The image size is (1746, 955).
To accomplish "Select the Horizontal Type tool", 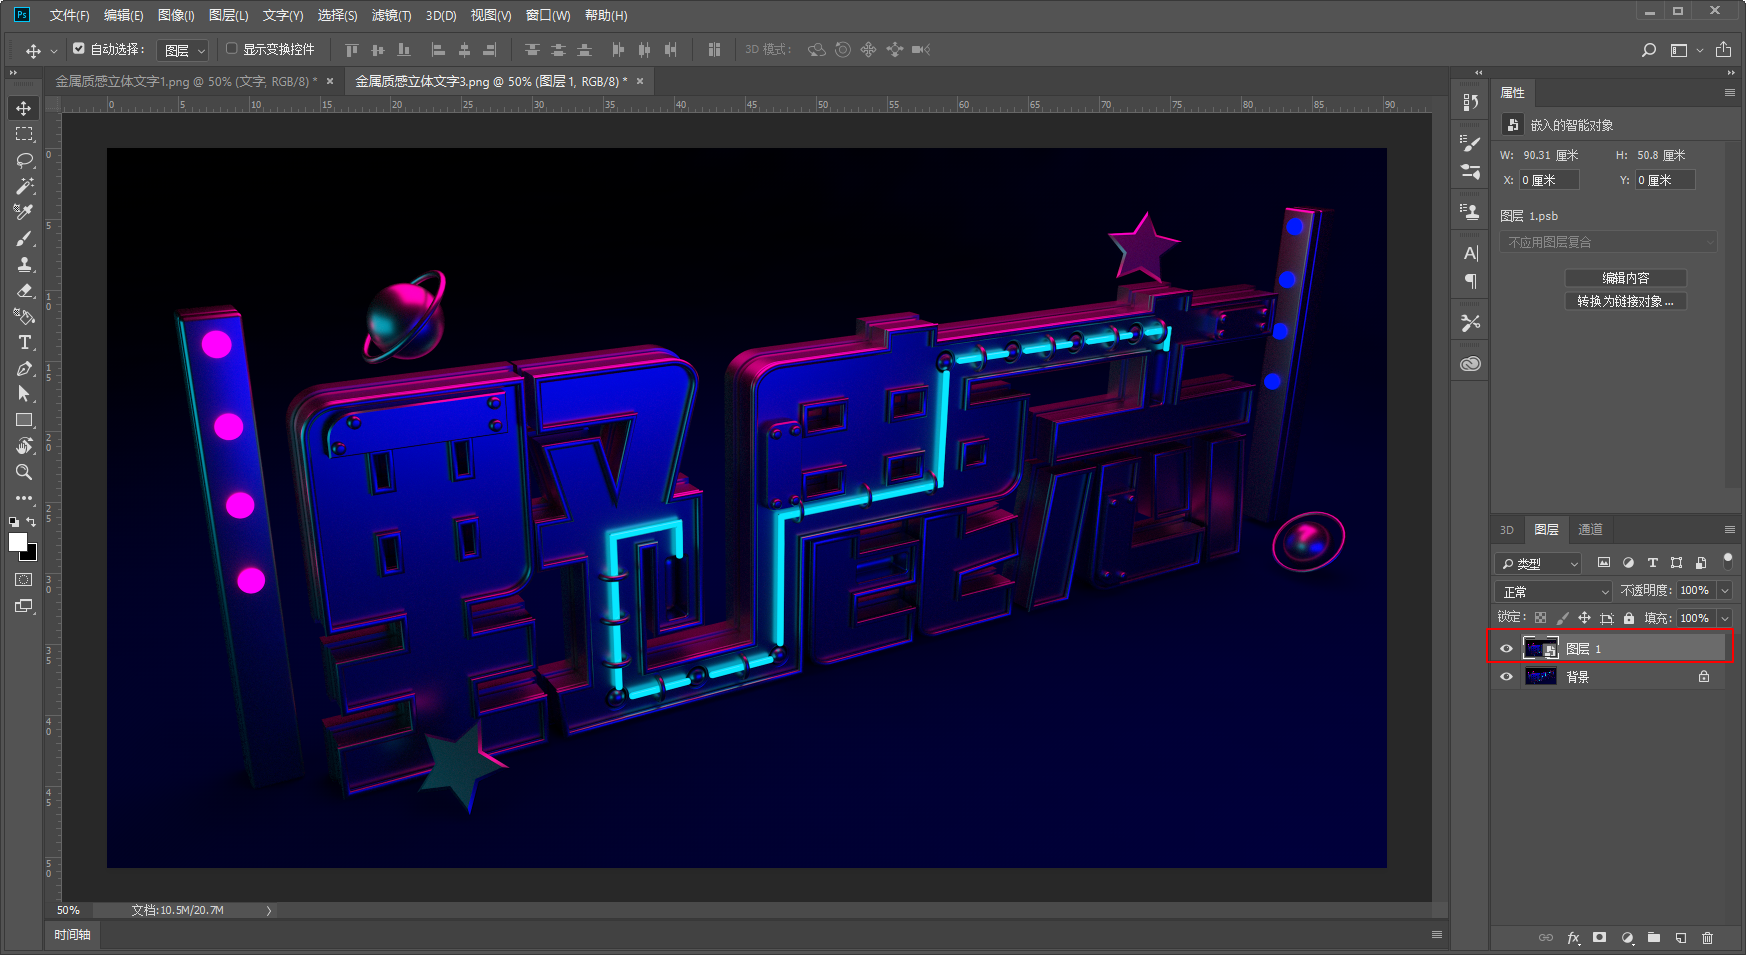I will coord(24,342).
